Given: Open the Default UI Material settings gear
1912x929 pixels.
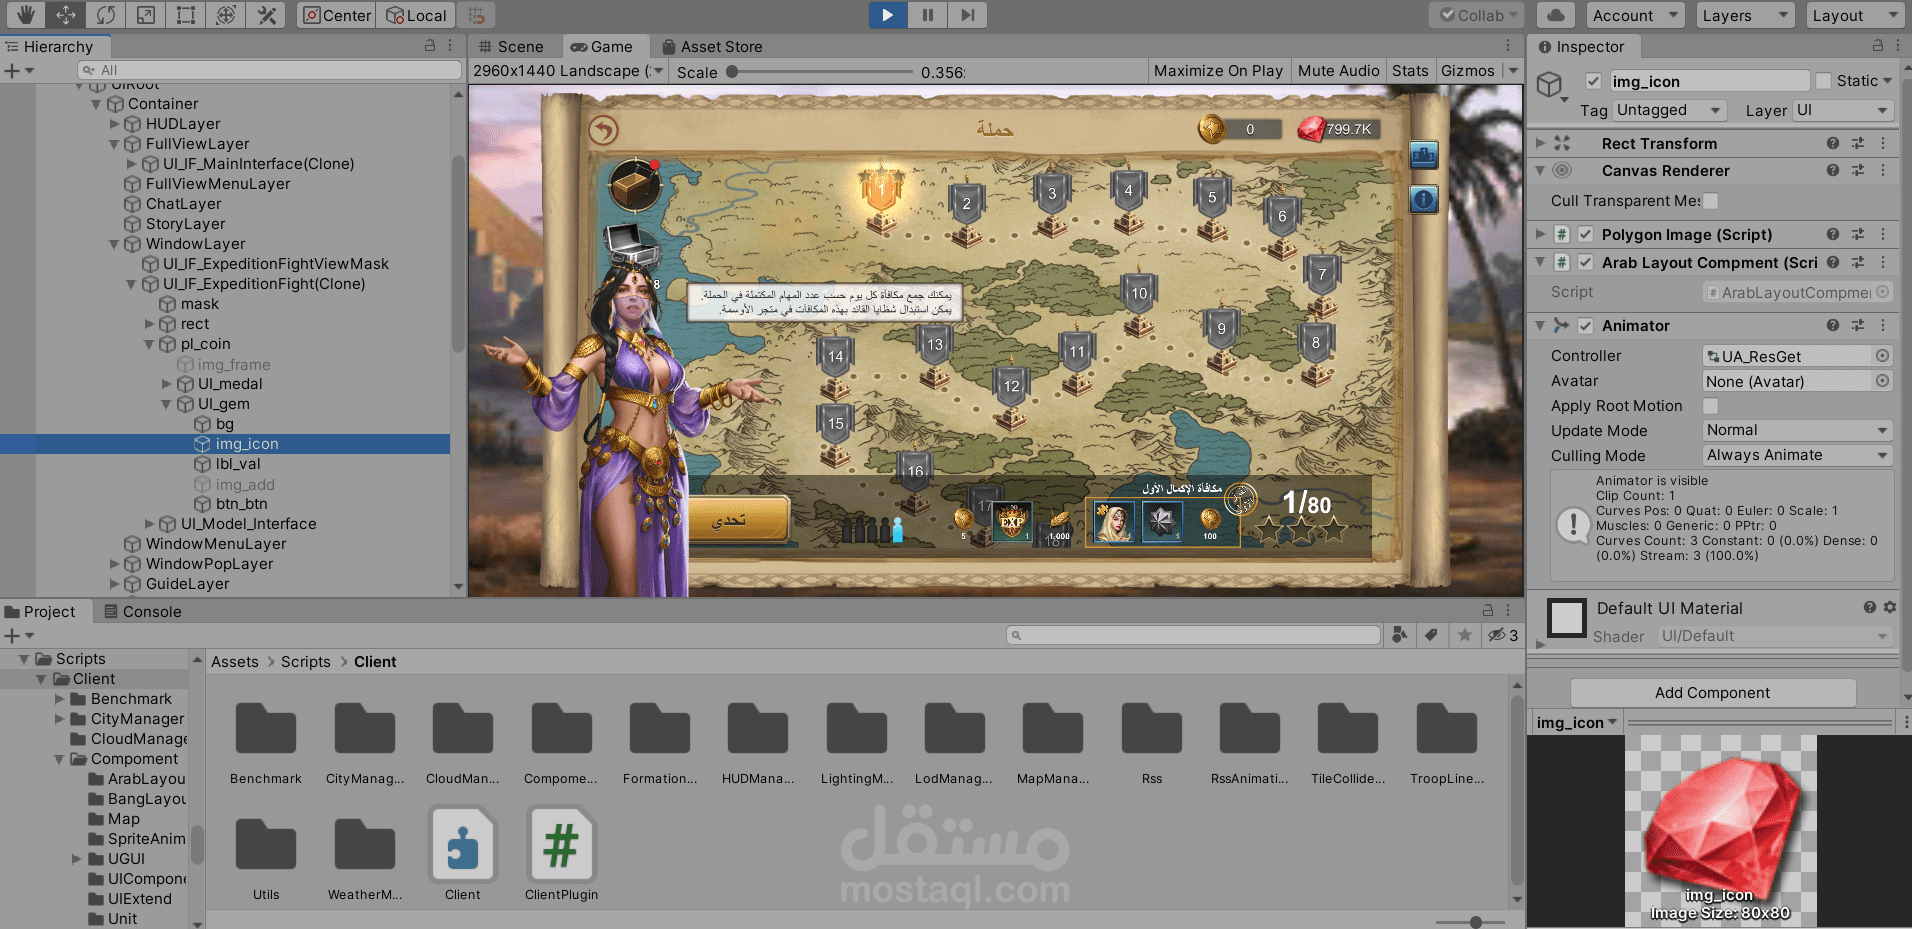Looking at the screenshot, I should tap(1889, 608).
